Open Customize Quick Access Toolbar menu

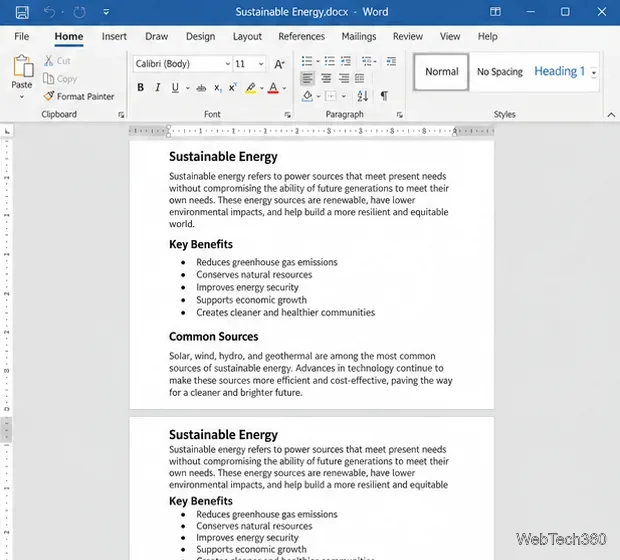106,12
